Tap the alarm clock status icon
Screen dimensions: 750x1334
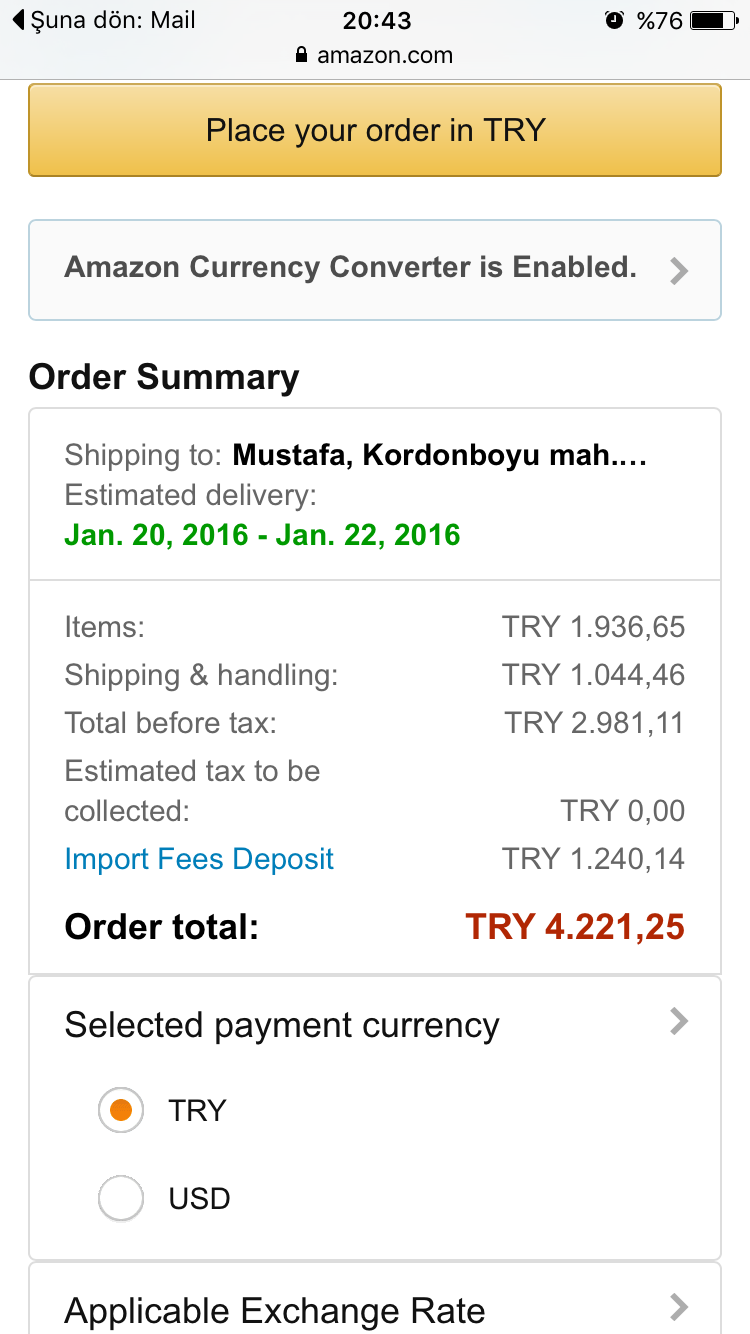(x=614, y=20)
